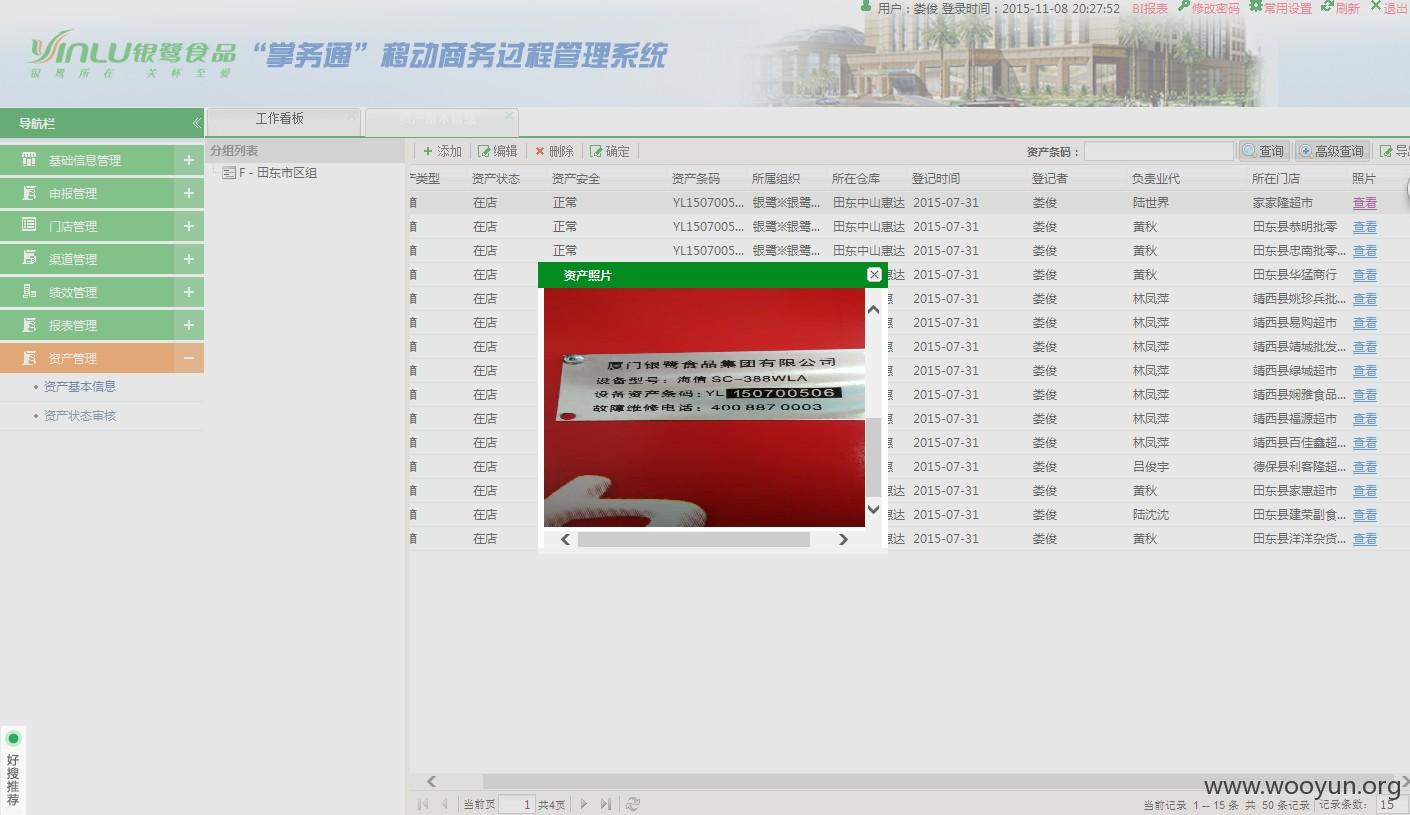Click the table horizontal scrollbar left arrow

tap(431, 781)
